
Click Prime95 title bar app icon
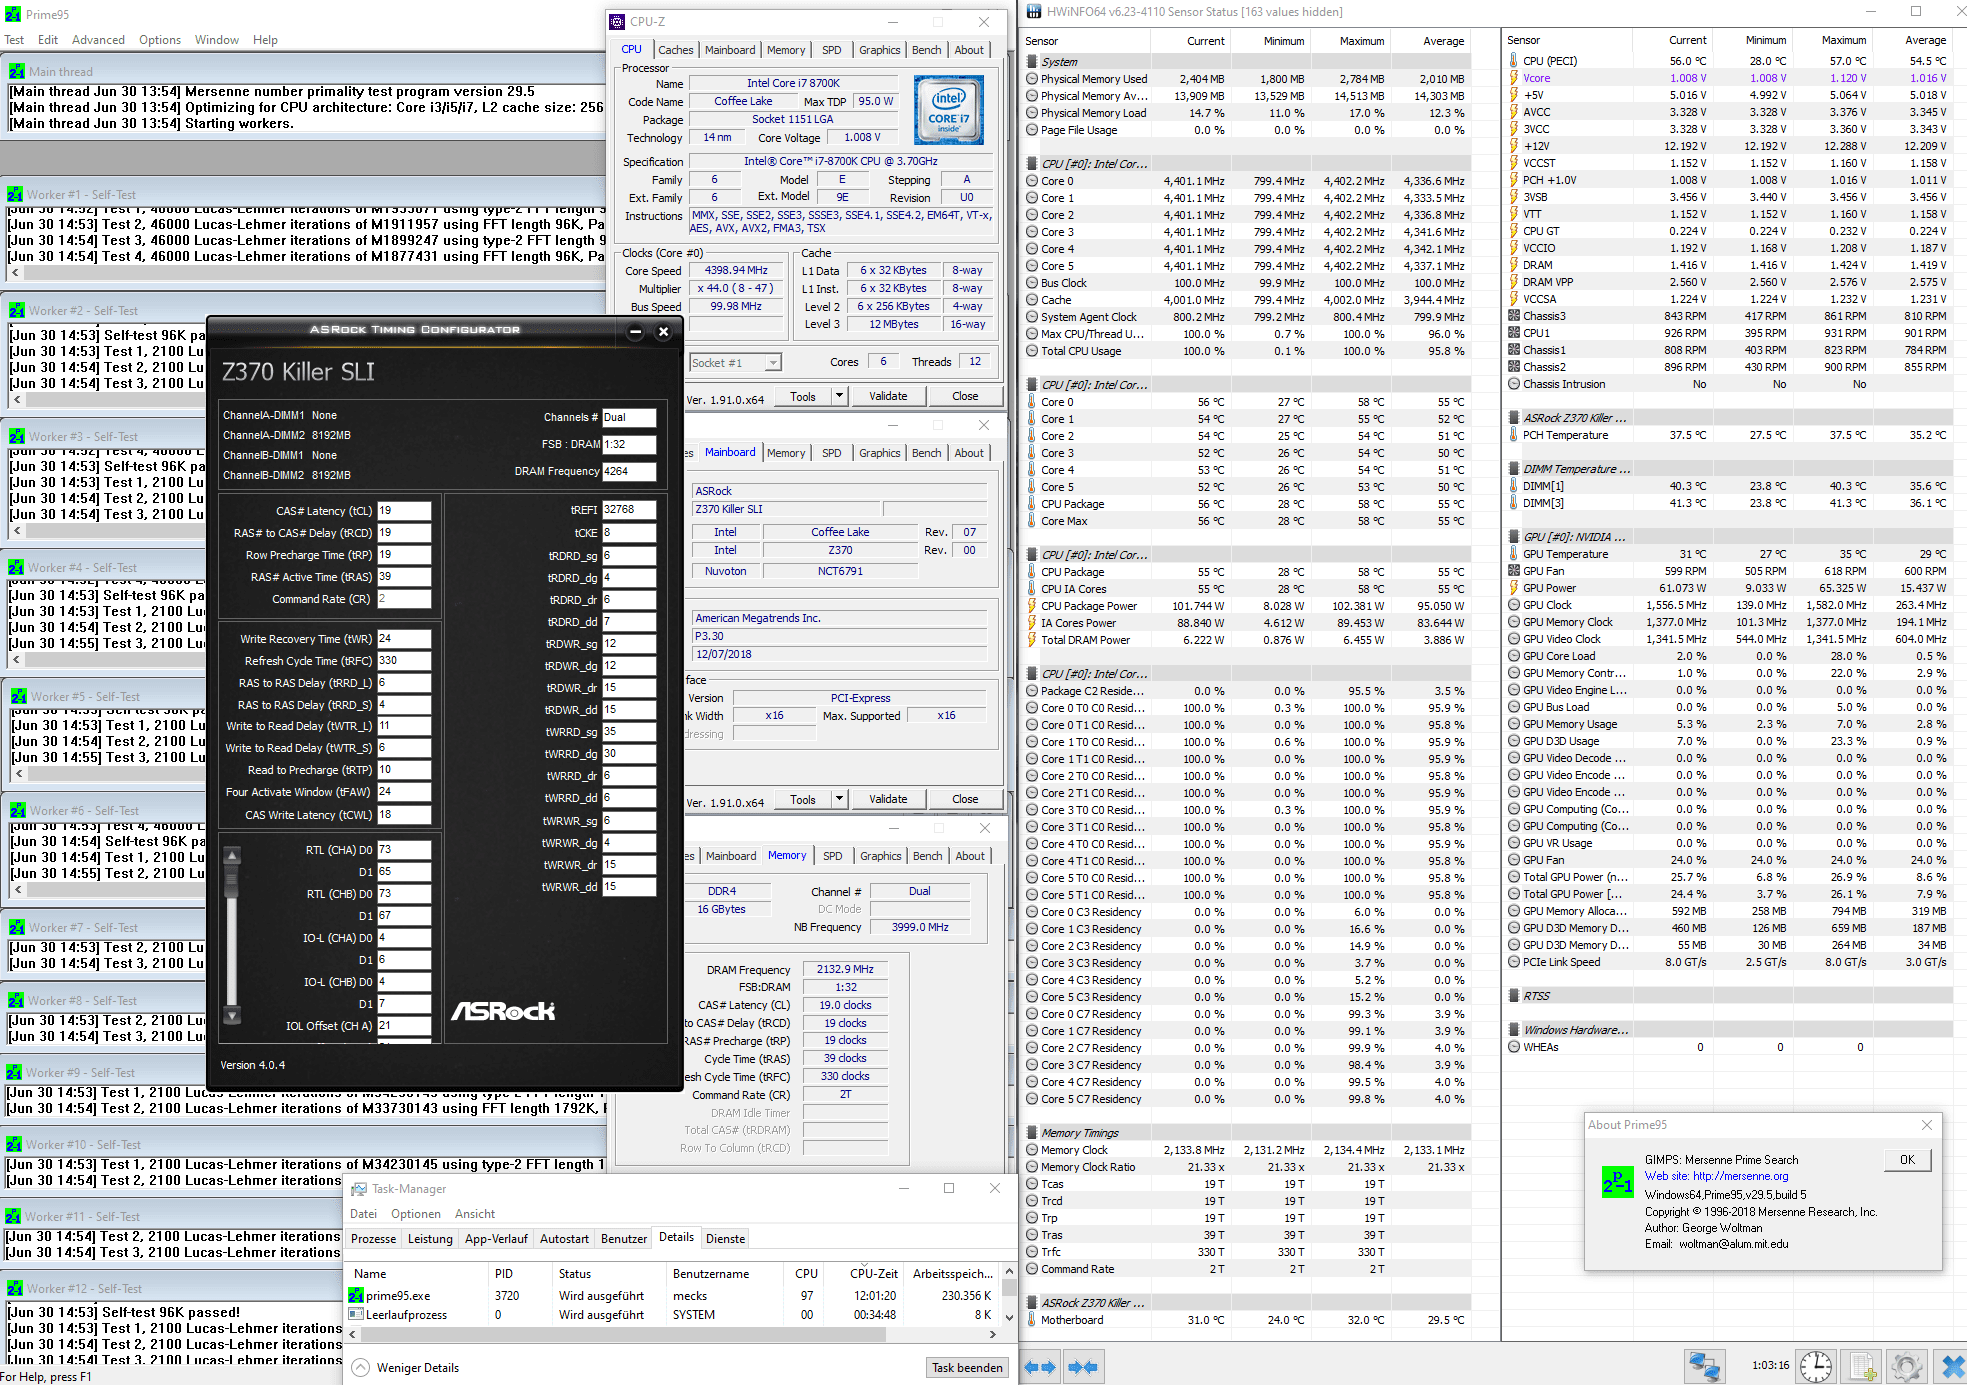tap(13, 14)
